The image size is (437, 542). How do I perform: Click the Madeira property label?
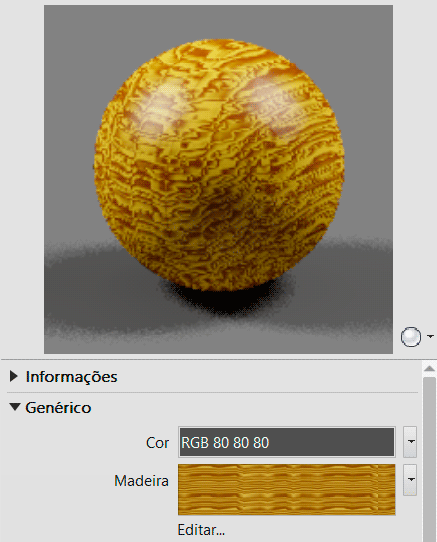click(141, 481)
